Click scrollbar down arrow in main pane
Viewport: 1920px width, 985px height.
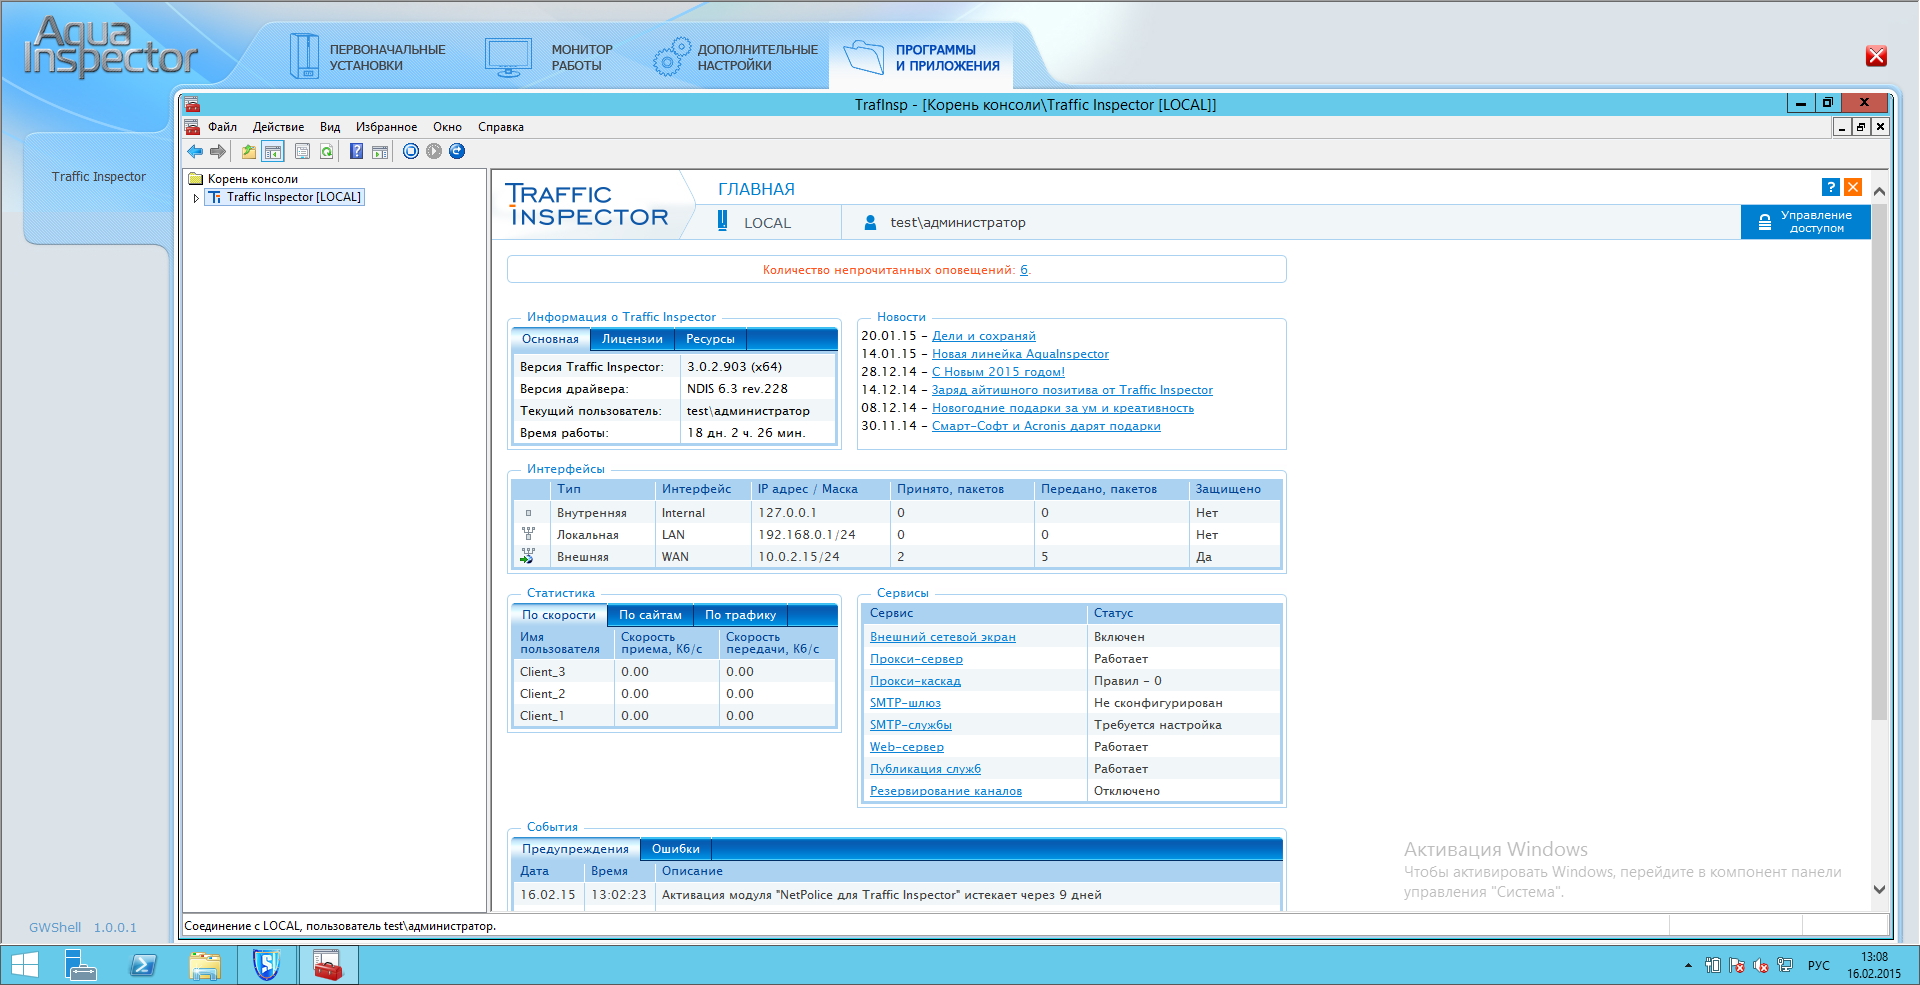pyautogui.click(x=1879, y=889)
